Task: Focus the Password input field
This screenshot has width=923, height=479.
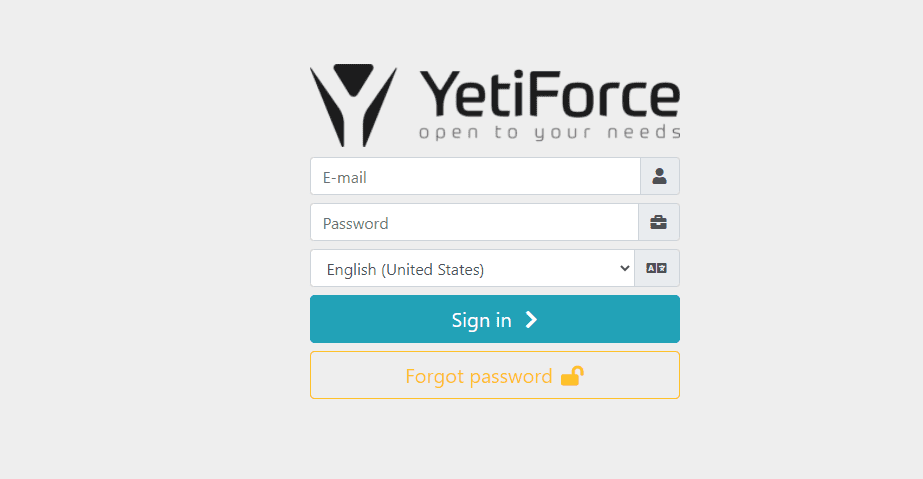Action: click(474, 223)
